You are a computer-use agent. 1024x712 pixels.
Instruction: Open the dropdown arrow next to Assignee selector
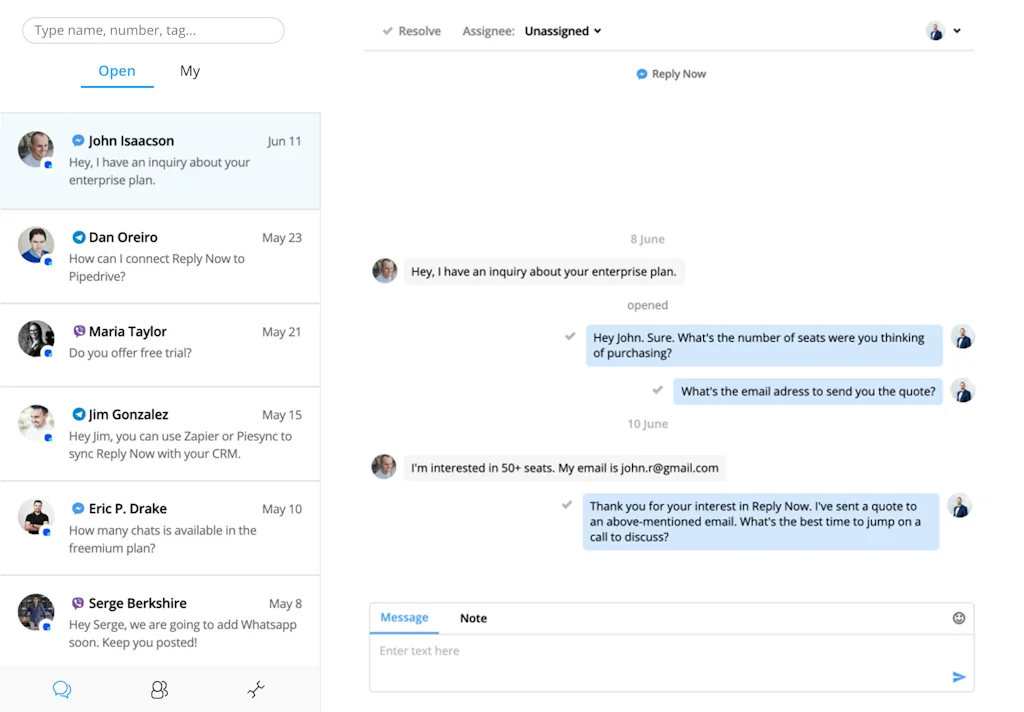tap(599, 31)
